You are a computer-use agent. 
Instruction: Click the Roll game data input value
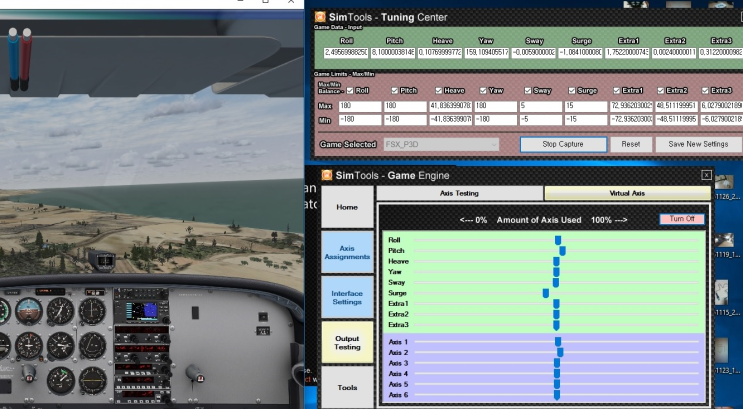click(346, 53)
